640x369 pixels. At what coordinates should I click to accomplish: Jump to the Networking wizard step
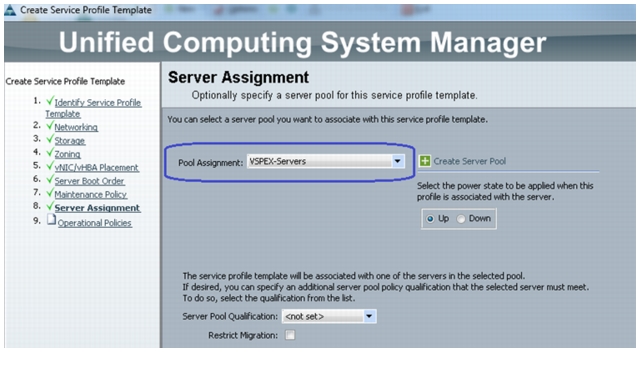tap(76, 127)
